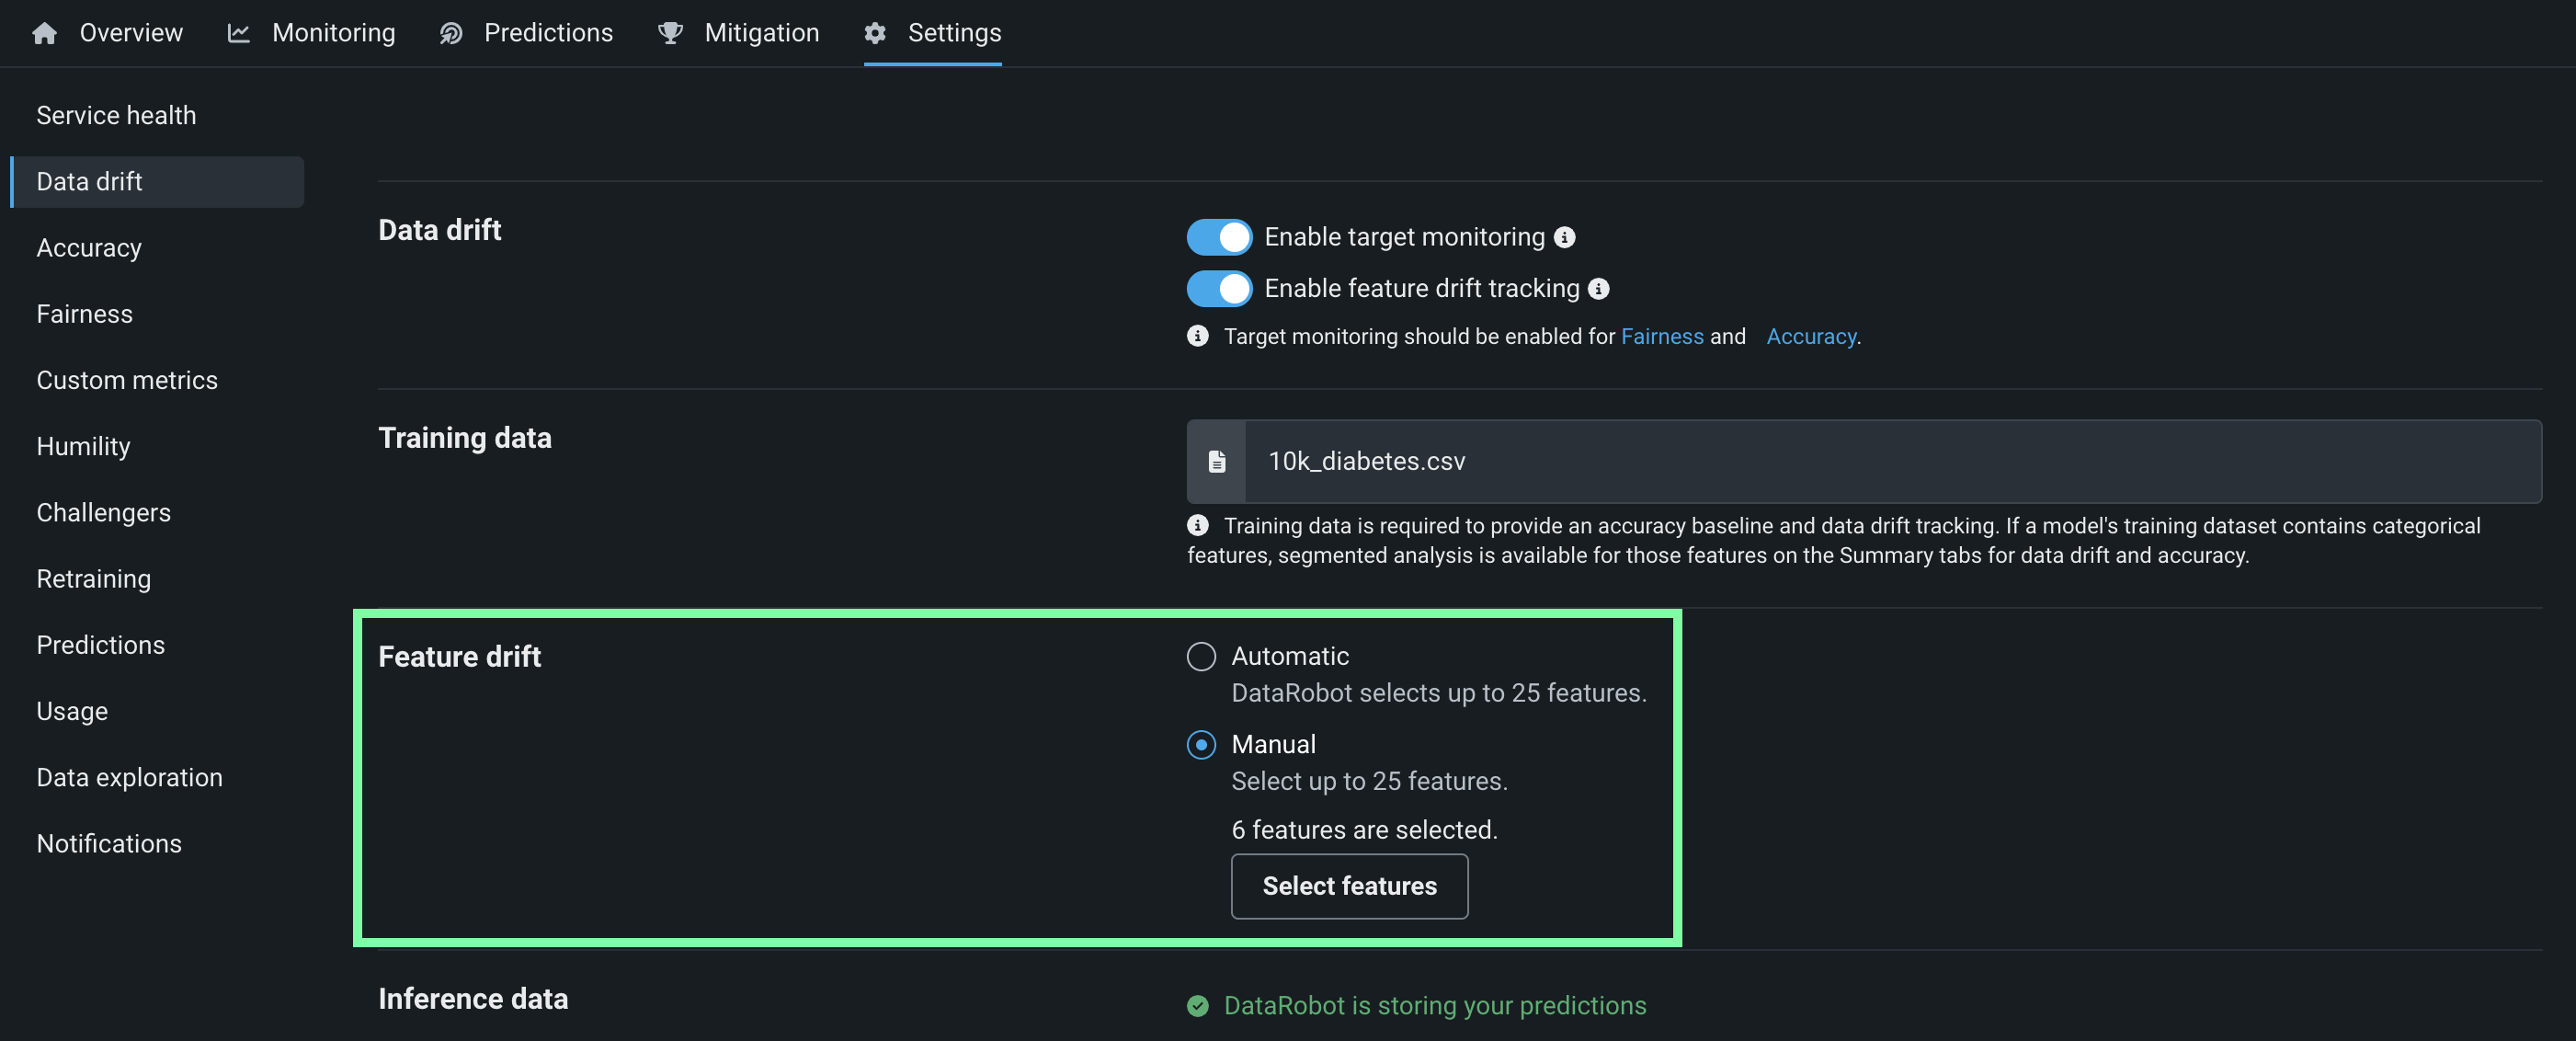Click the 10k_diabetes.csv training data field
The image size is (2576, 1041).
pos(1890,461)
